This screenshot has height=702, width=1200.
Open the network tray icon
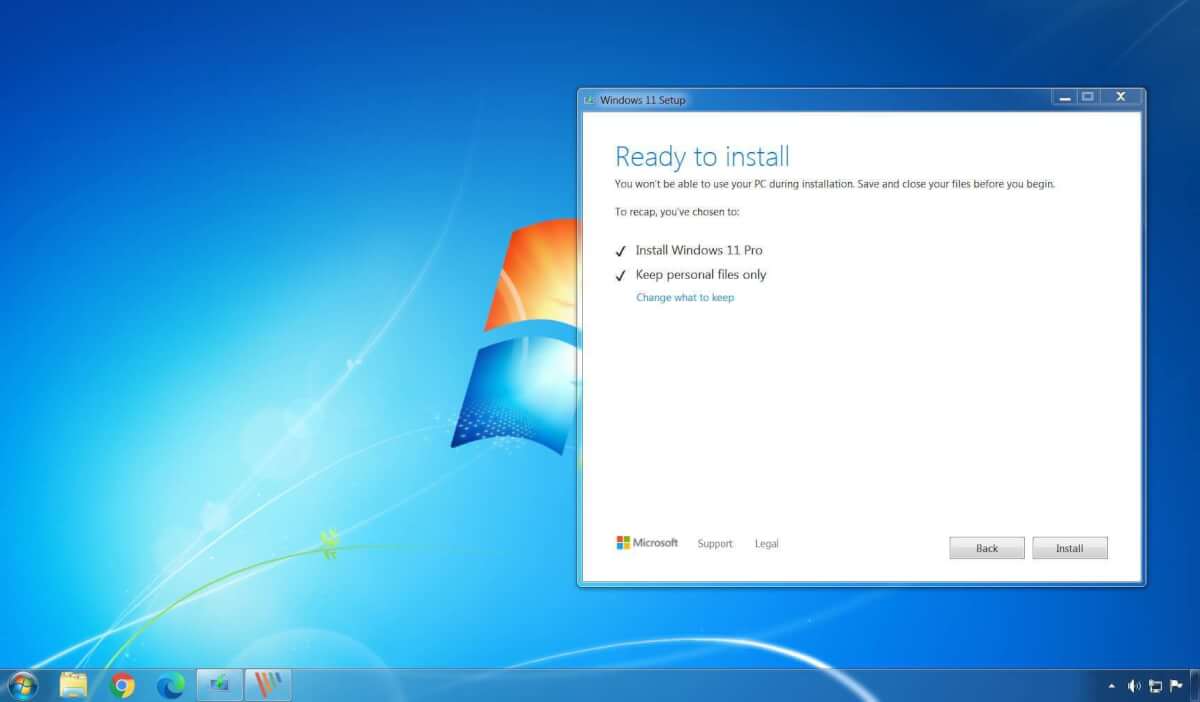[x=1155, y=686]
